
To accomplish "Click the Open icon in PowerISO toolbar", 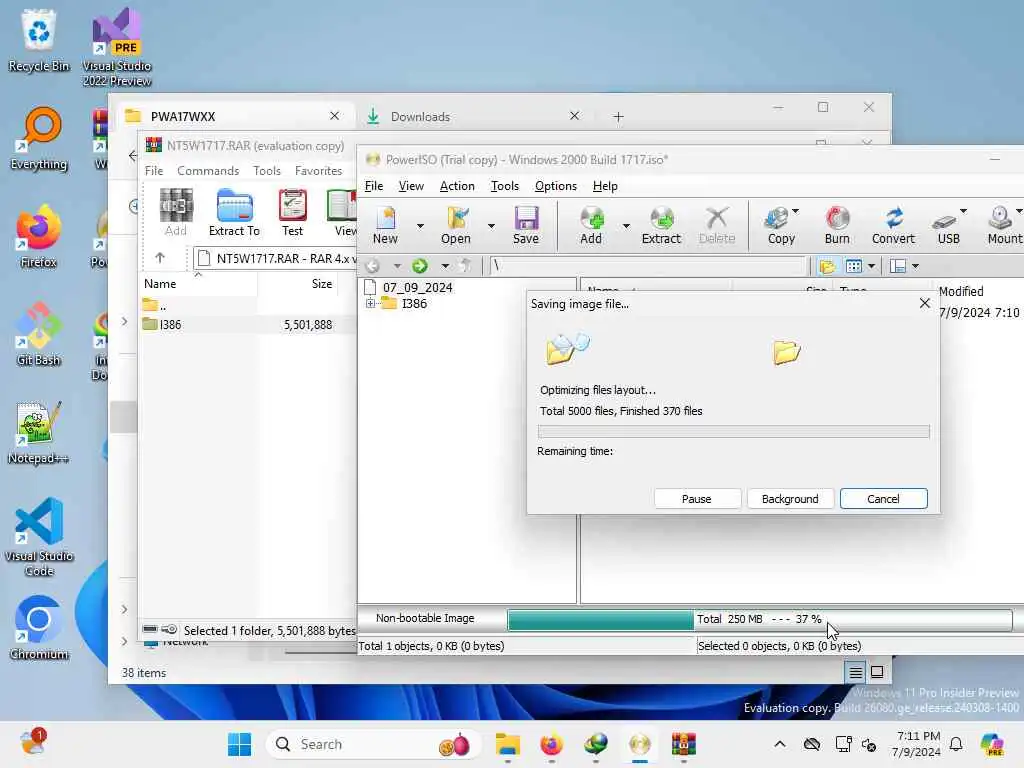I will point(456,225).
